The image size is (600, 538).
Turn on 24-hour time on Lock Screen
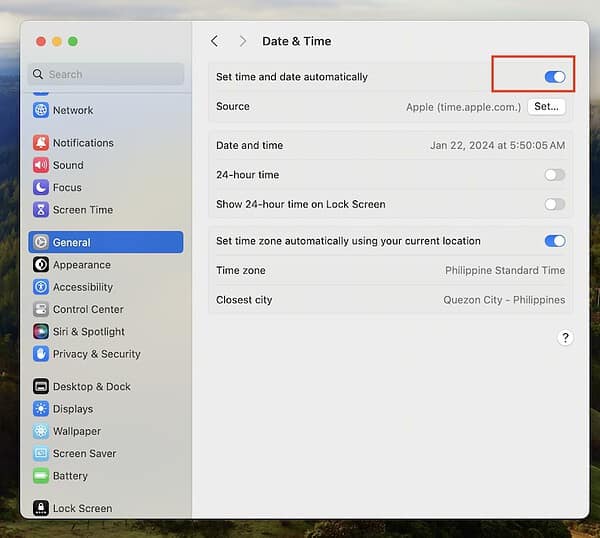pyautogui.click(x=554, y=204)
